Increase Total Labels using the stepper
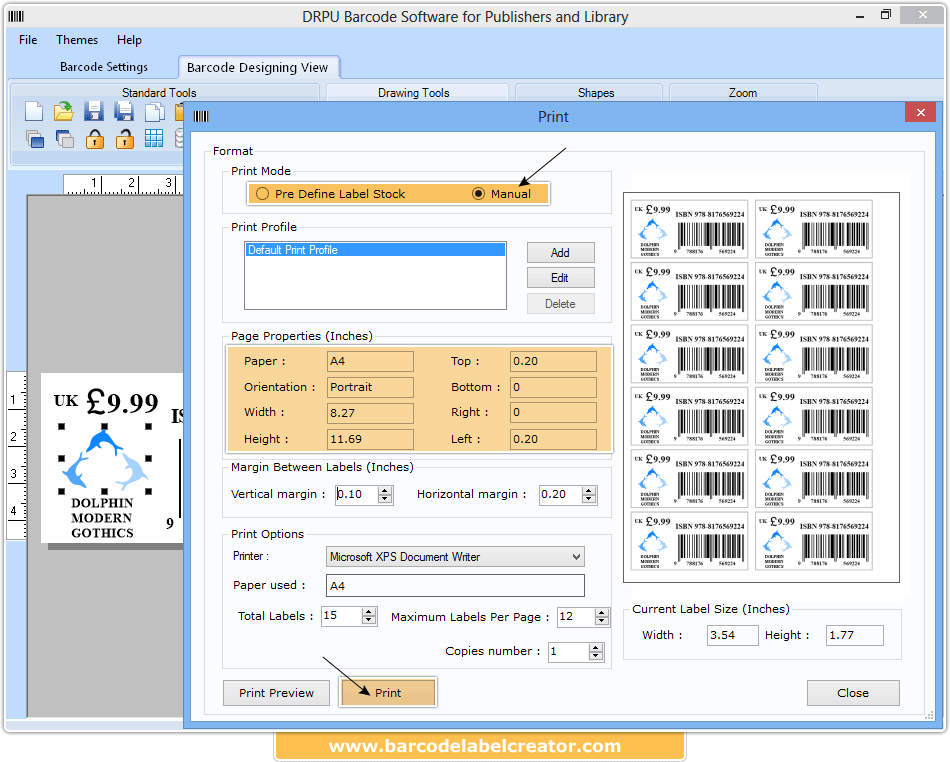950x762 pixels. (x=370, y=611)
